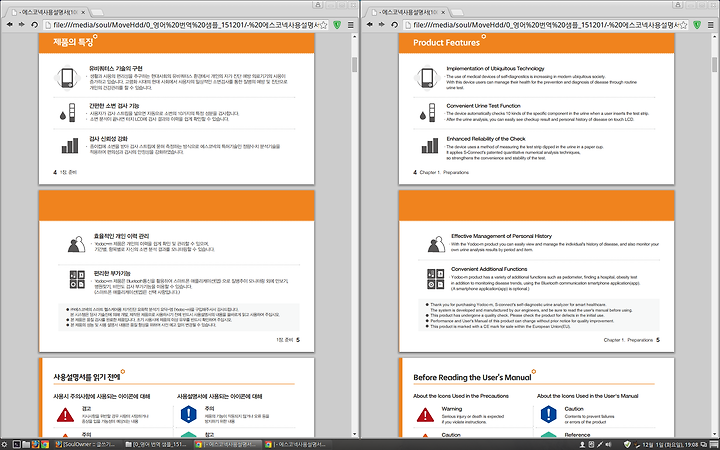
Task: Launch Firefox from taskbar quick launch
Action: (x=35, y=444)
